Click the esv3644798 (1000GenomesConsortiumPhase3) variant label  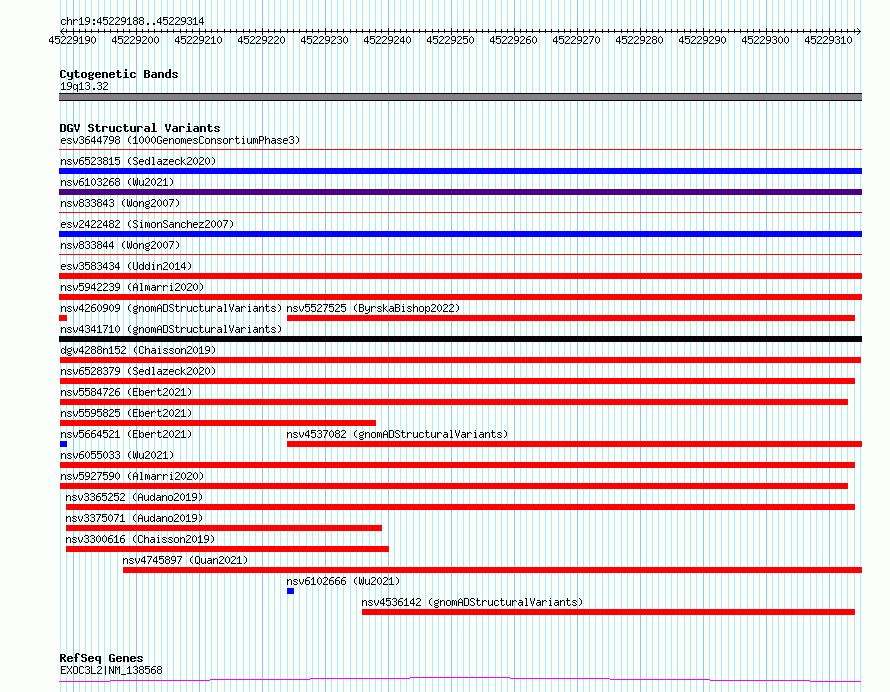(x=180, y=140)
